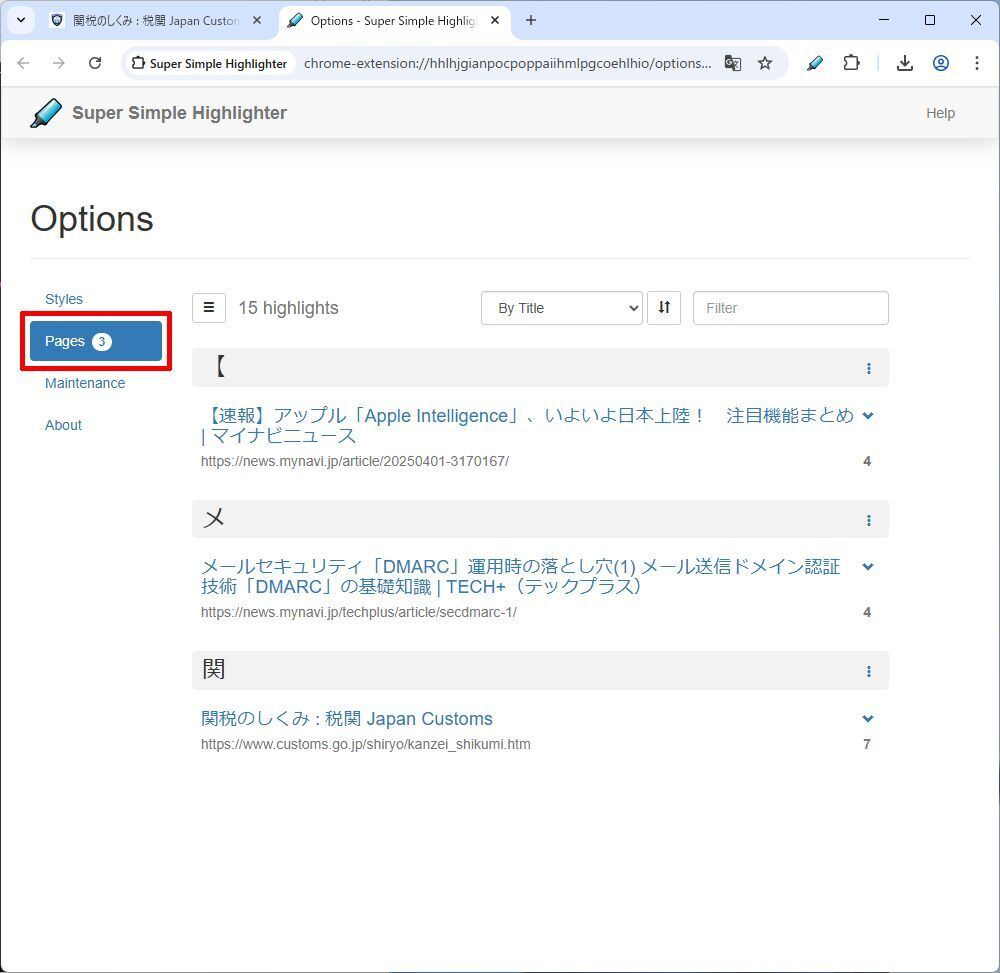Image resolution: width=1000 pixels, height=973 pixels.
Task: Bookmark this page with the star icon
Action: coord(765,63)
